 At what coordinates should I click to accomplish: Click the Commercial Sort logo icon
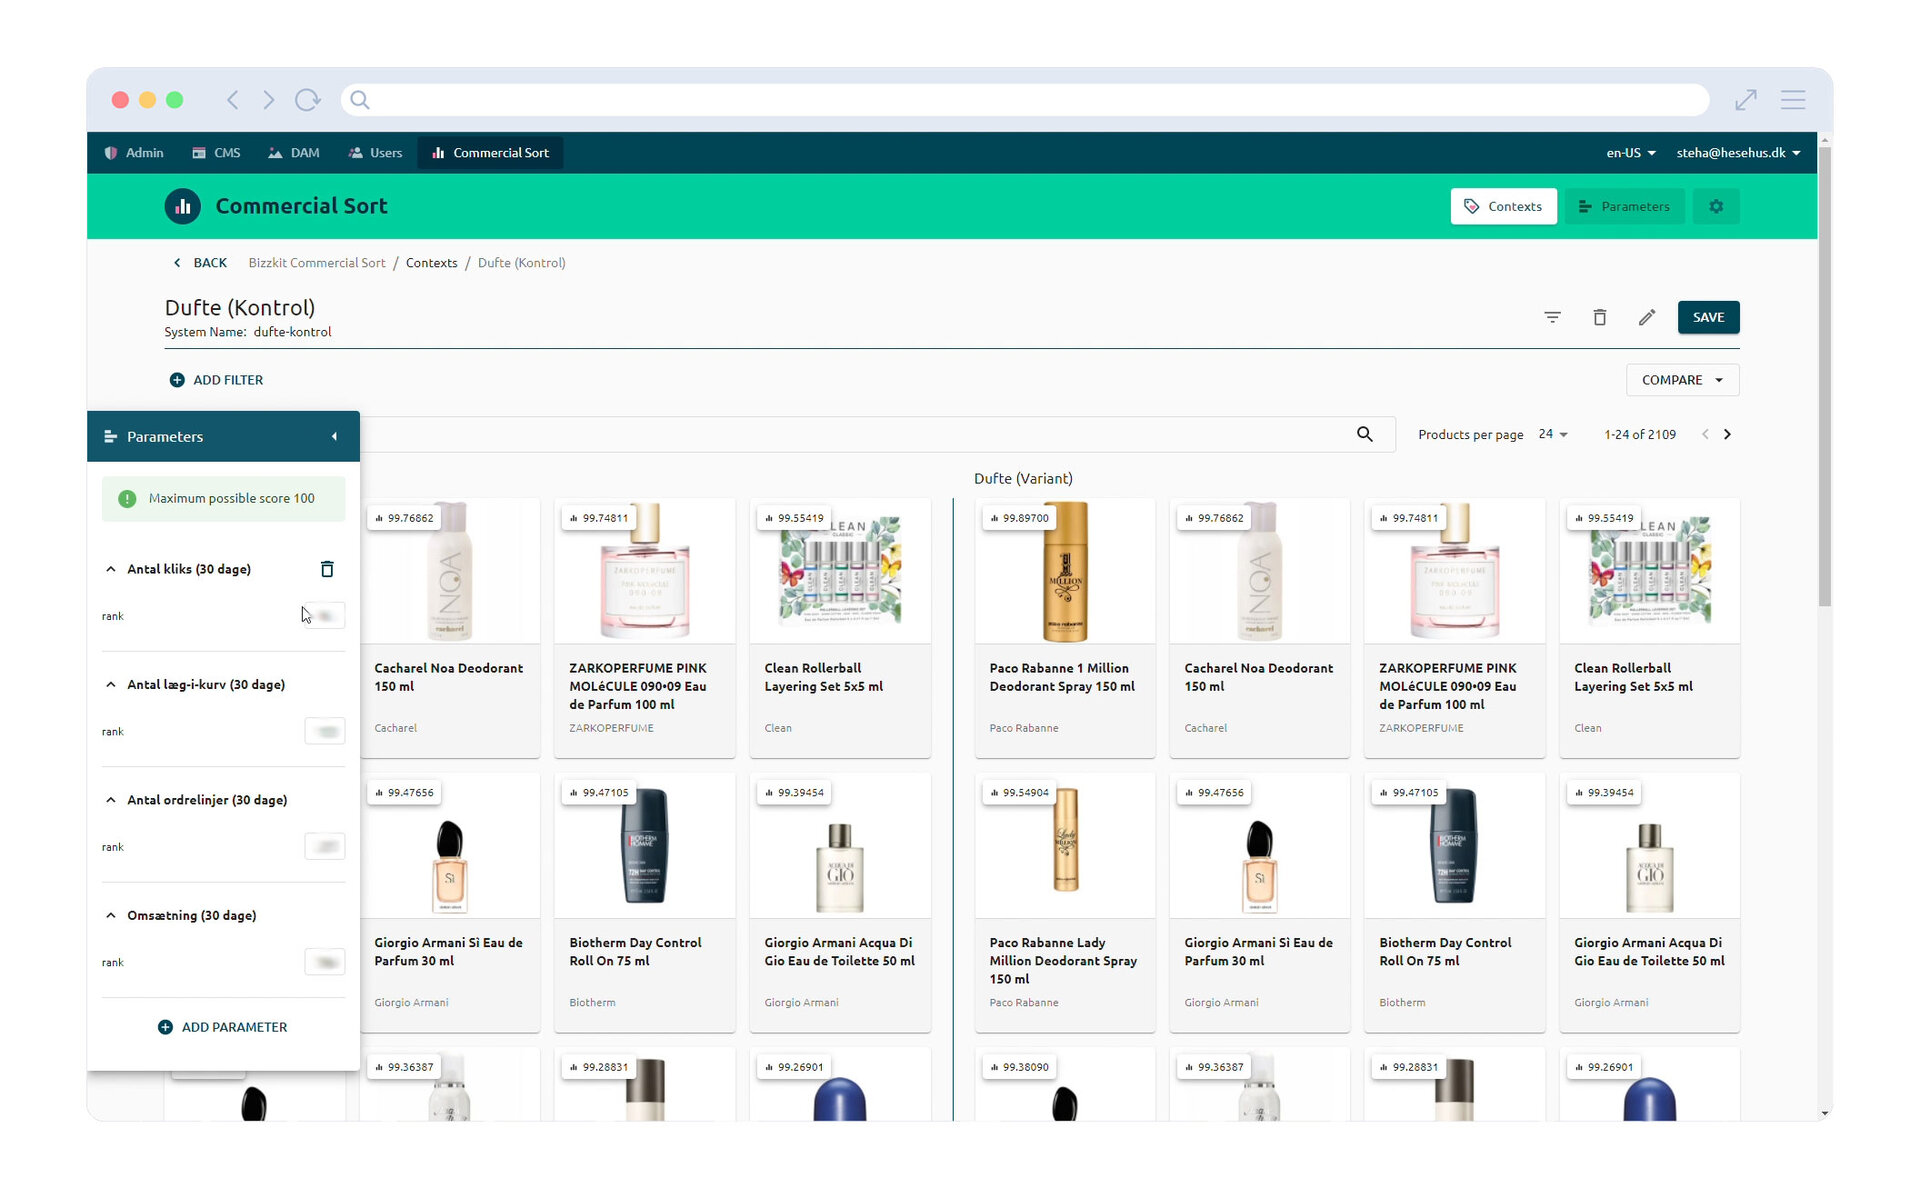pos(183,206)
